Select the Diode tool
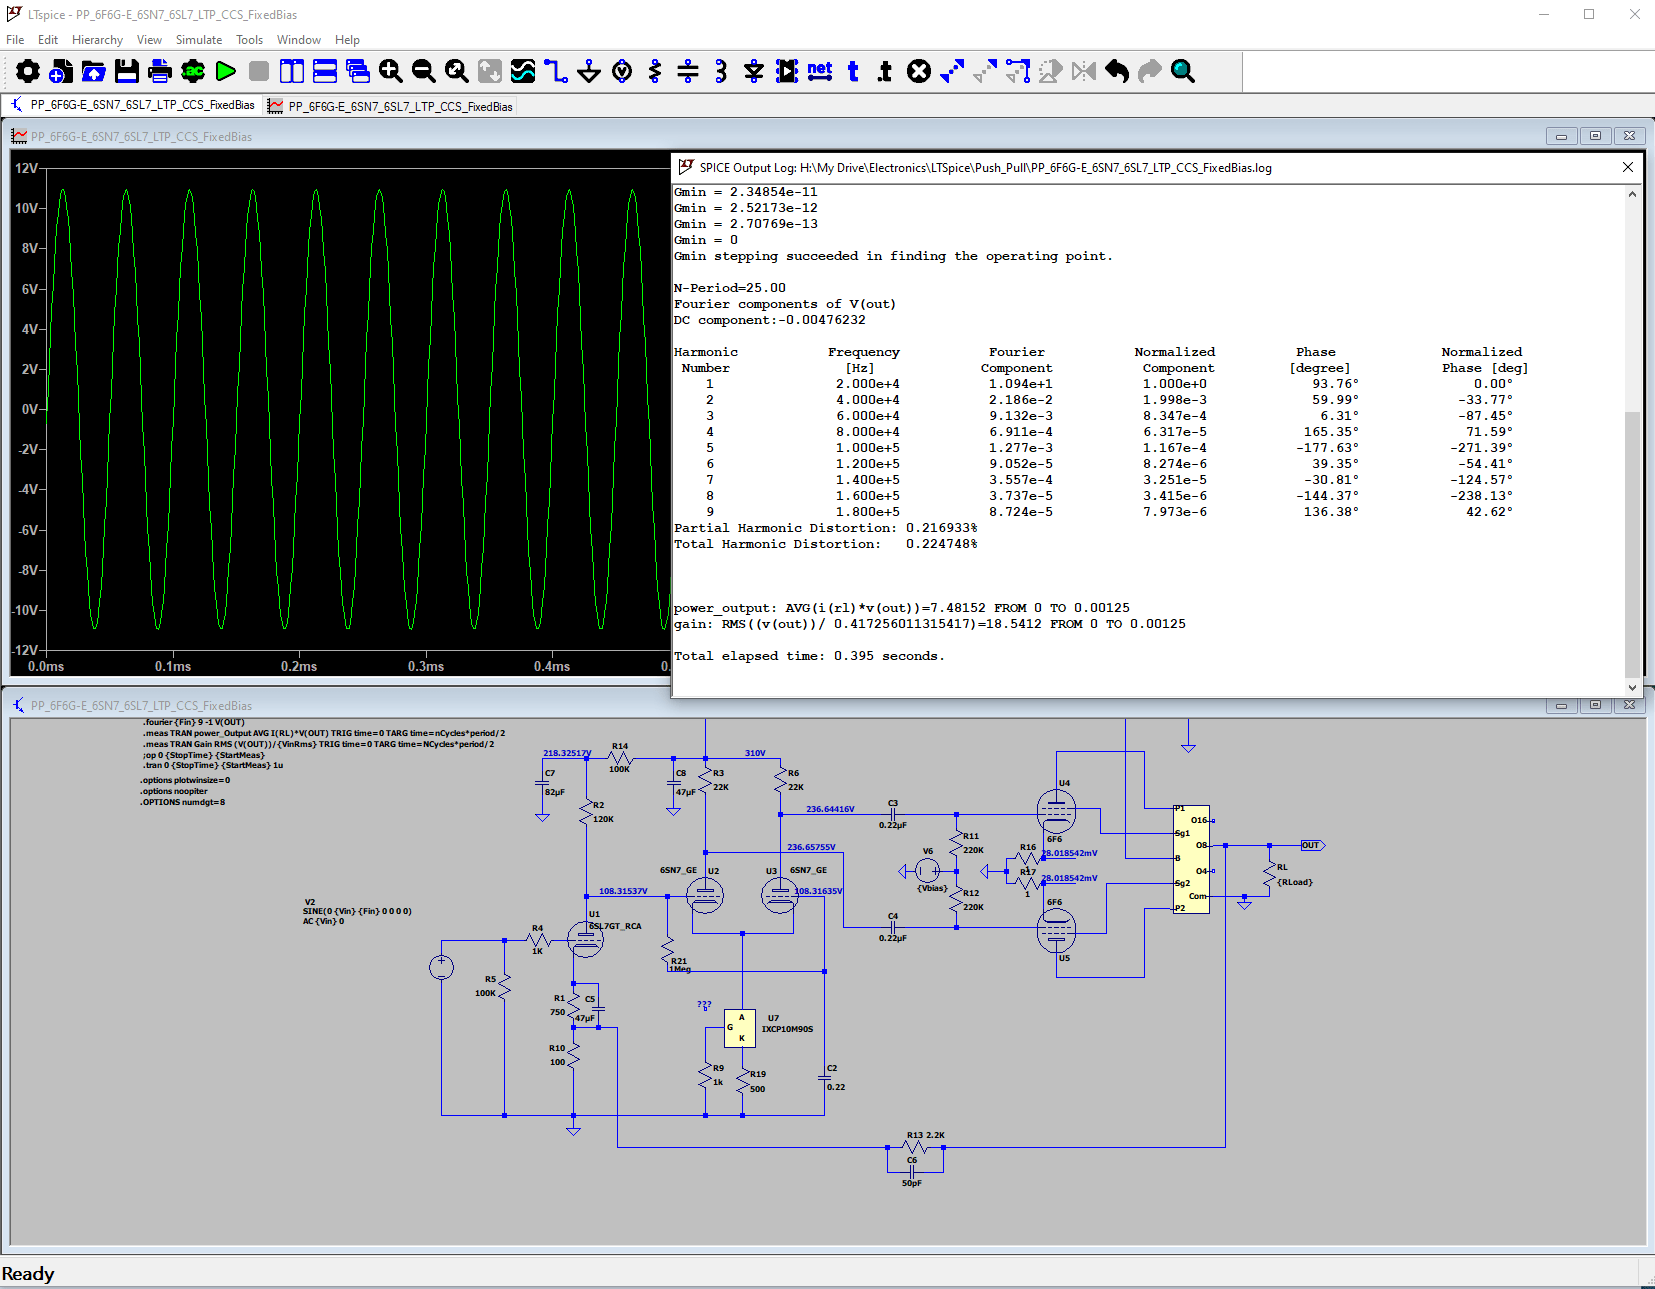 pos(754,71)
